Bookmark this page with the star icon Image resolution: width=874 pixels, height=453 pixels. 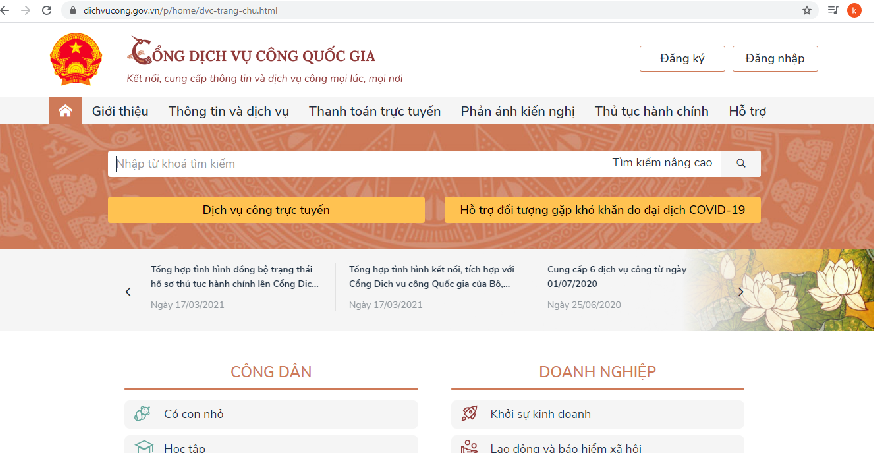[x=807, y=10]
